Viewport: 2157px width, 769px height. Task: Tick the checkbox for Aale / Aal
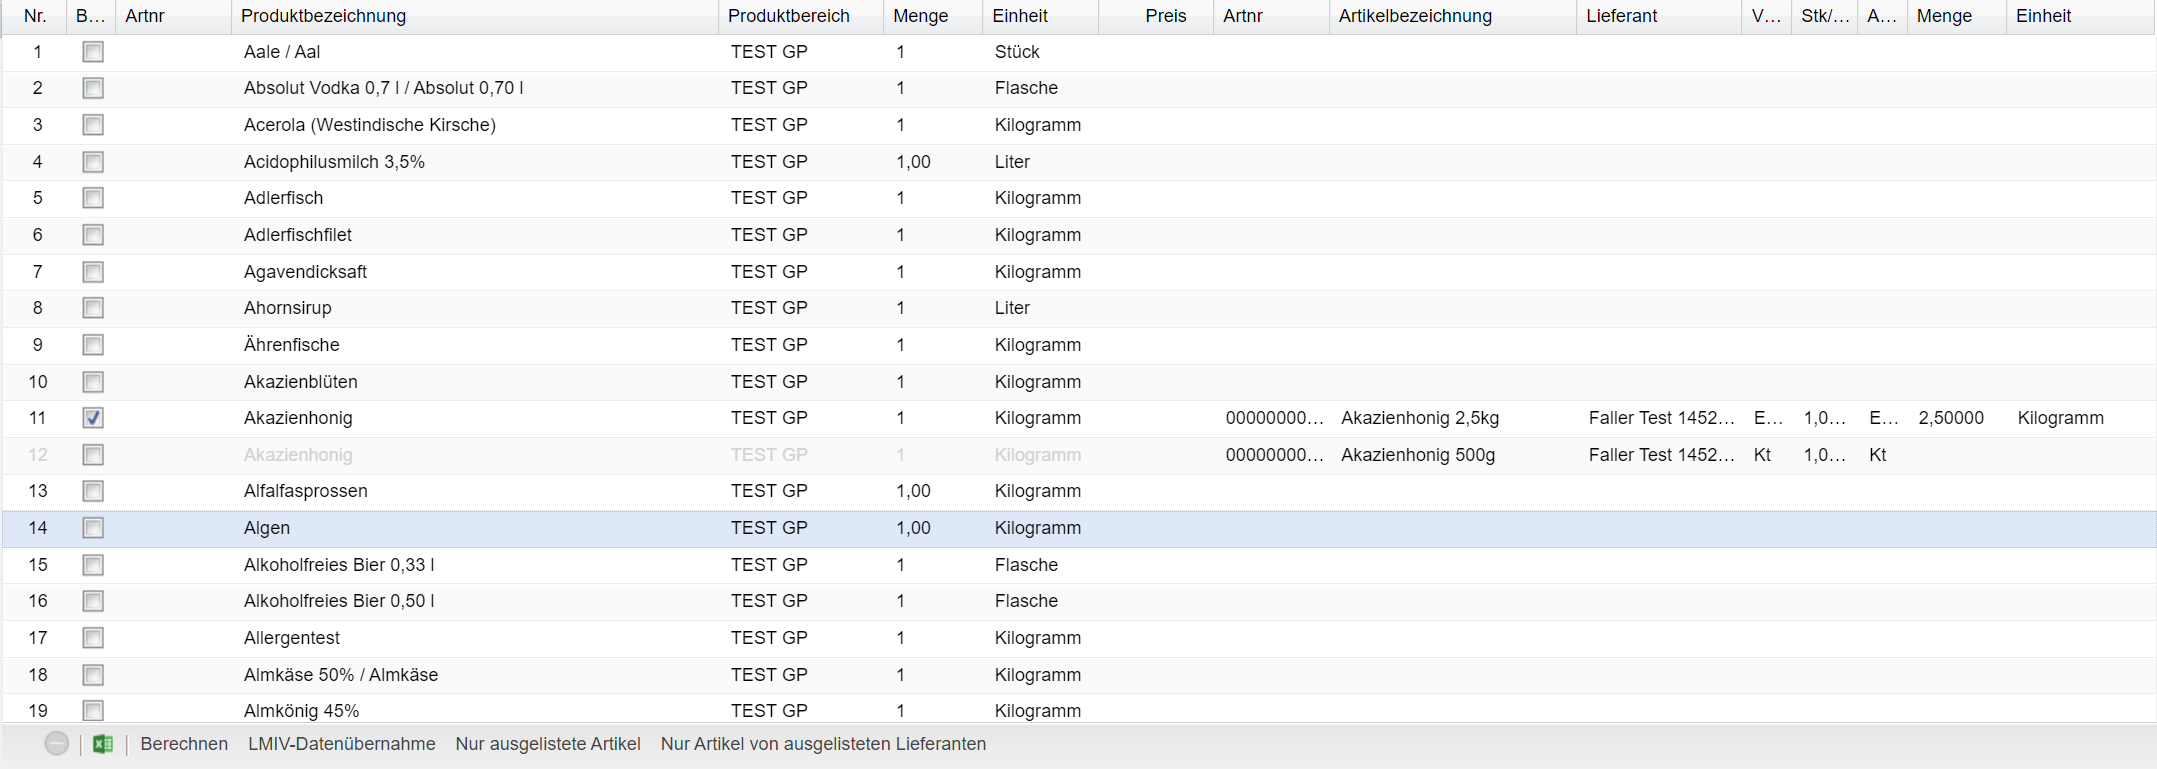click(x=93, y=52)
